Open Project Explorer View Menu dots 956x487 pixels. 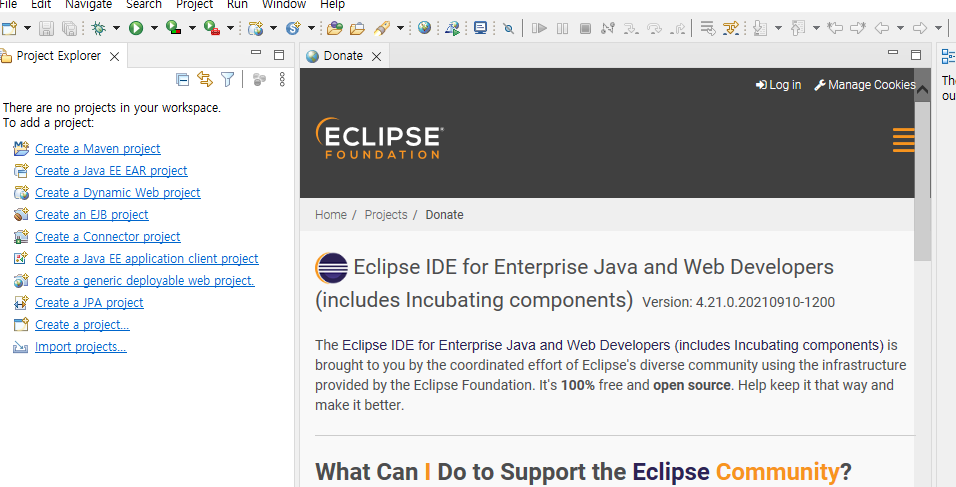tap(282, 79)
